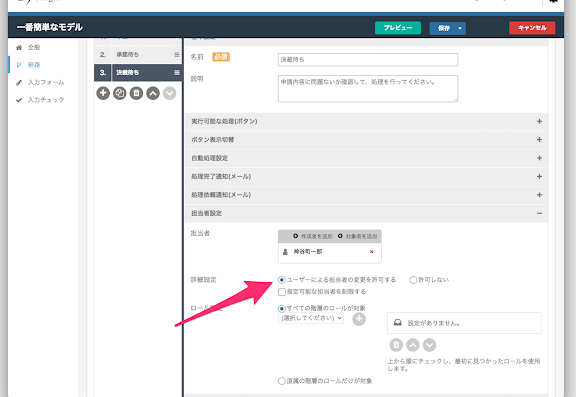Open 経路 in the sidebar

click(34, 65)
